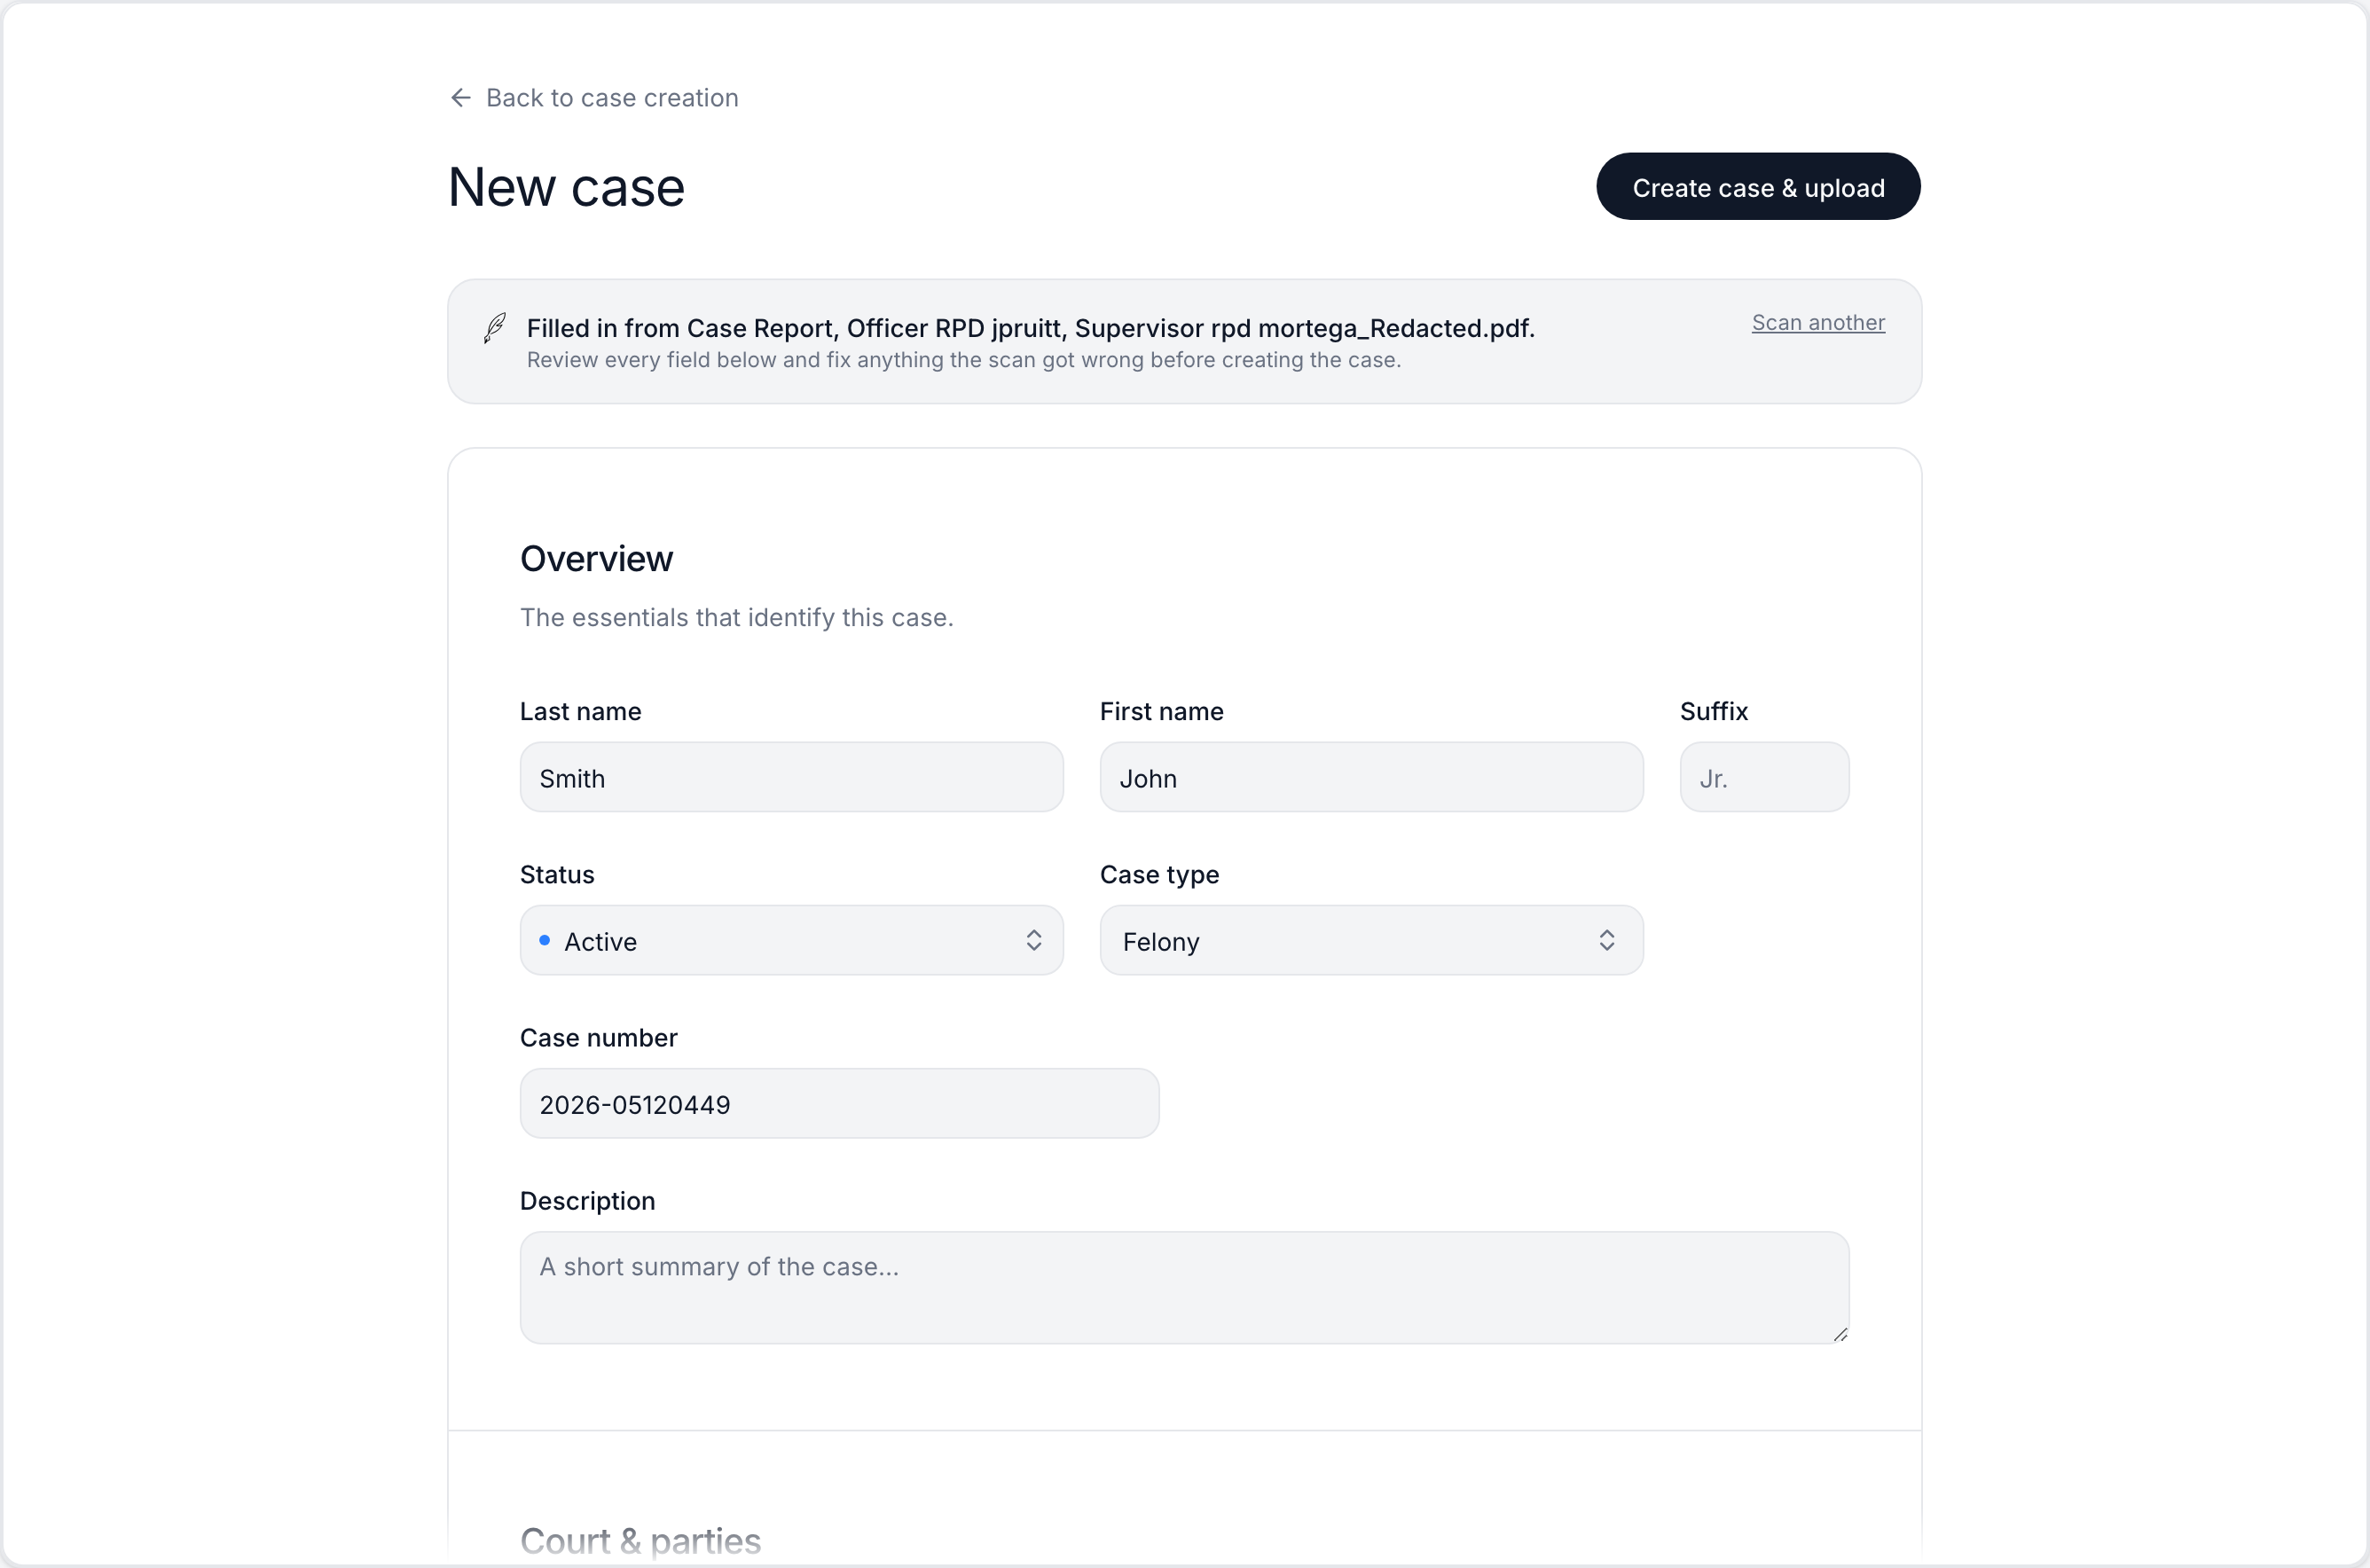The height and width of the screenshot is (1568, 2370).
Task: Click the feather quill icon in the scan banner
Action: [x=495, y=328]
